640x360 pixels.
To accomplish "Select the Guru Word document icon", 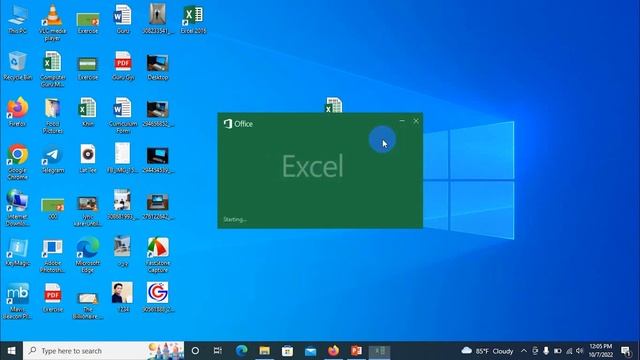I will pyautogui.click(x=123, y=19).
